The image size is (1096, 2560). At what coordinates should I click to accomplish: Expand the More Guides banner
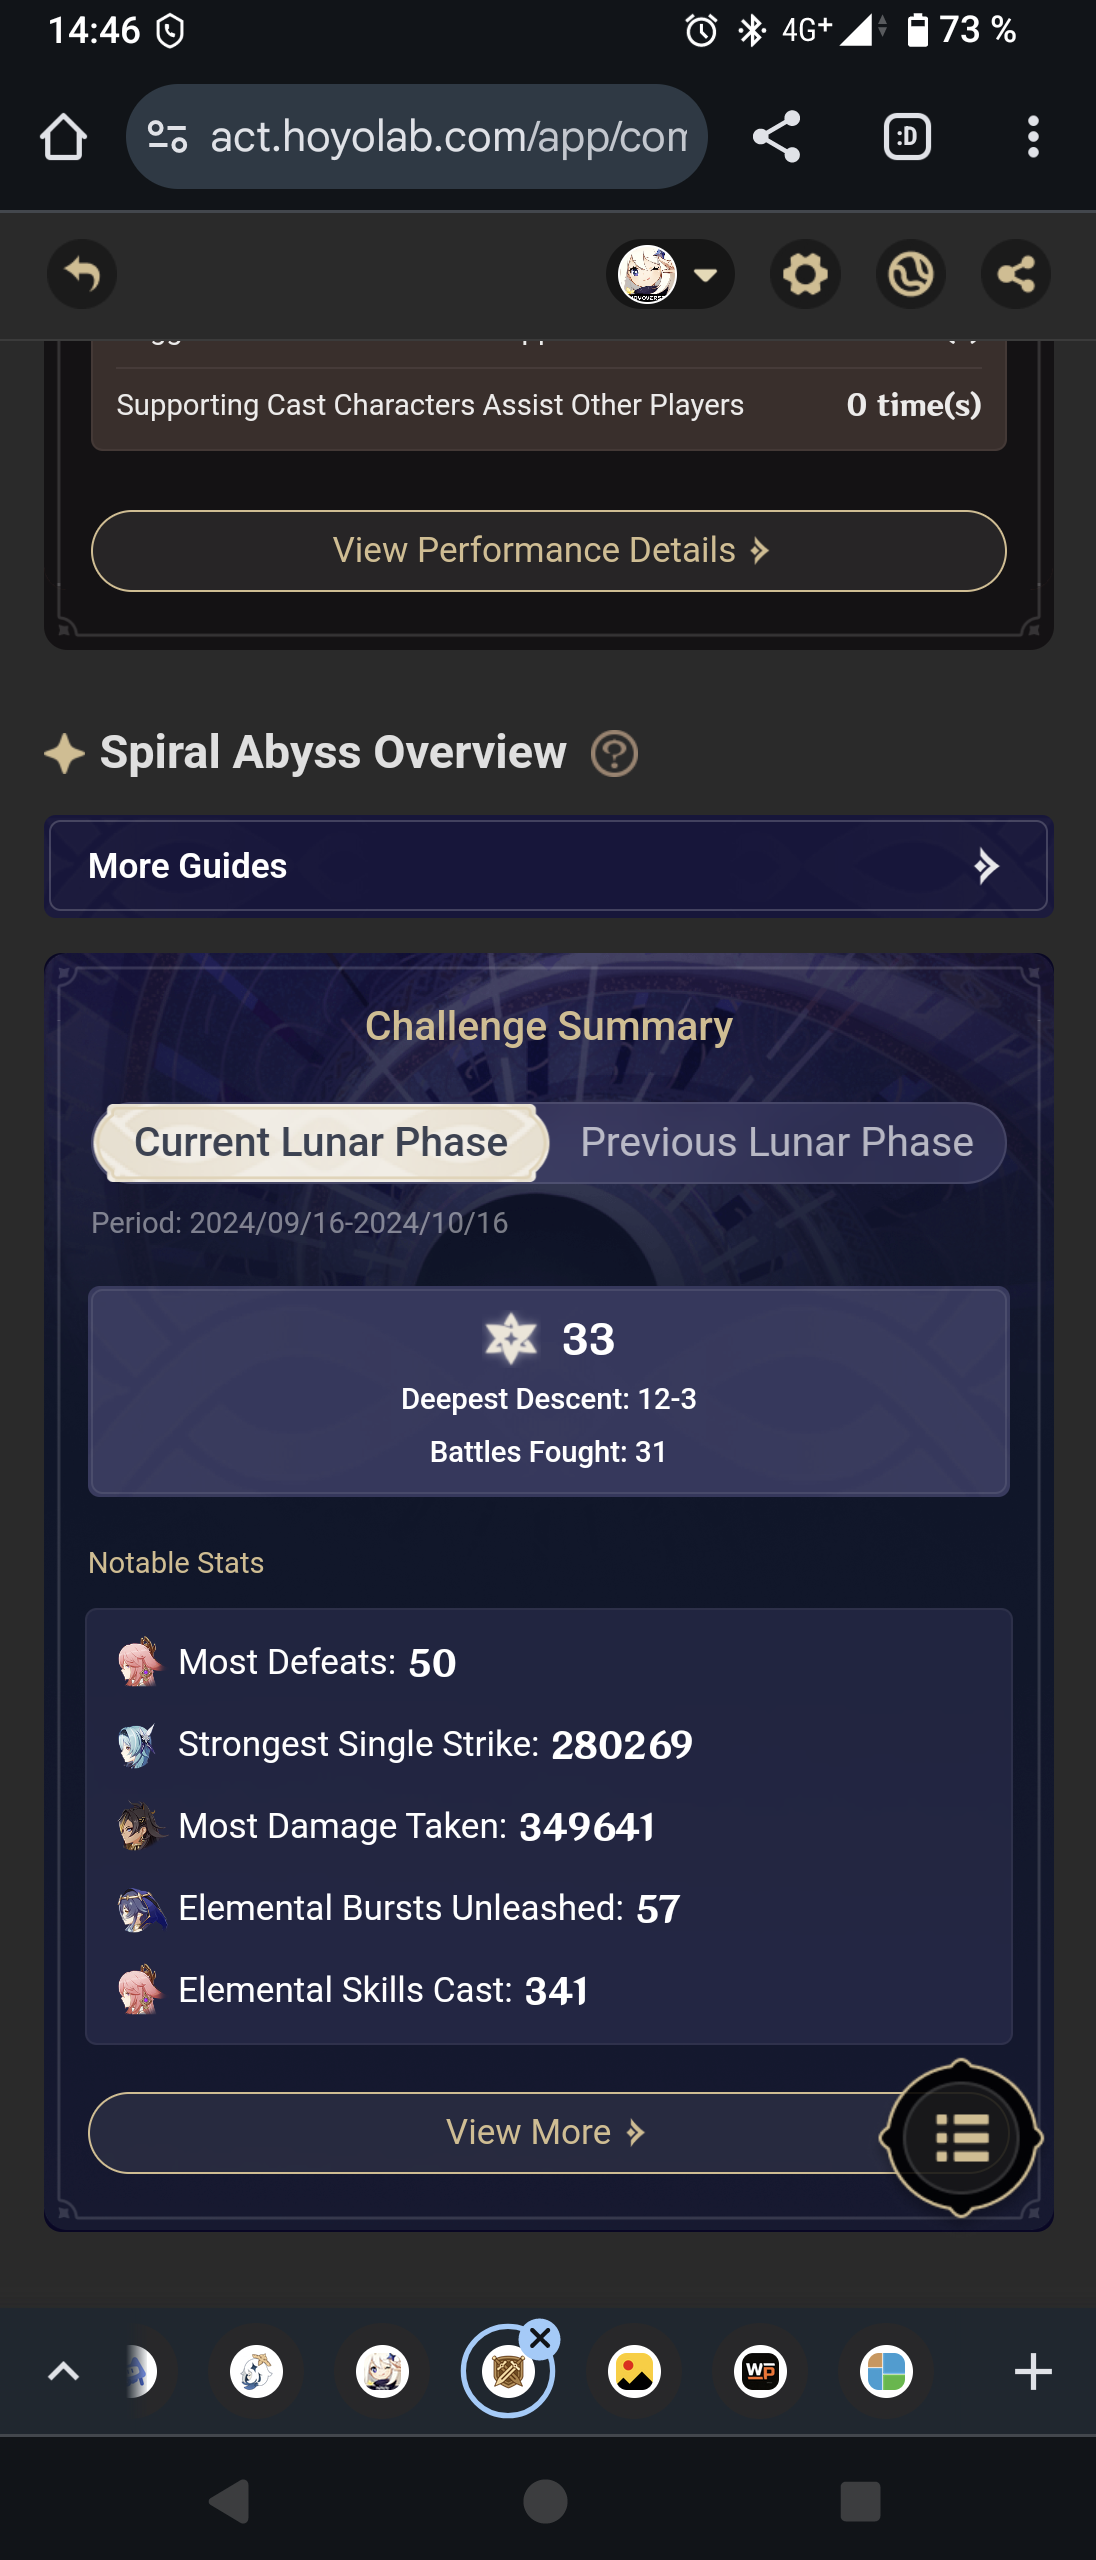tap(548, 866)
